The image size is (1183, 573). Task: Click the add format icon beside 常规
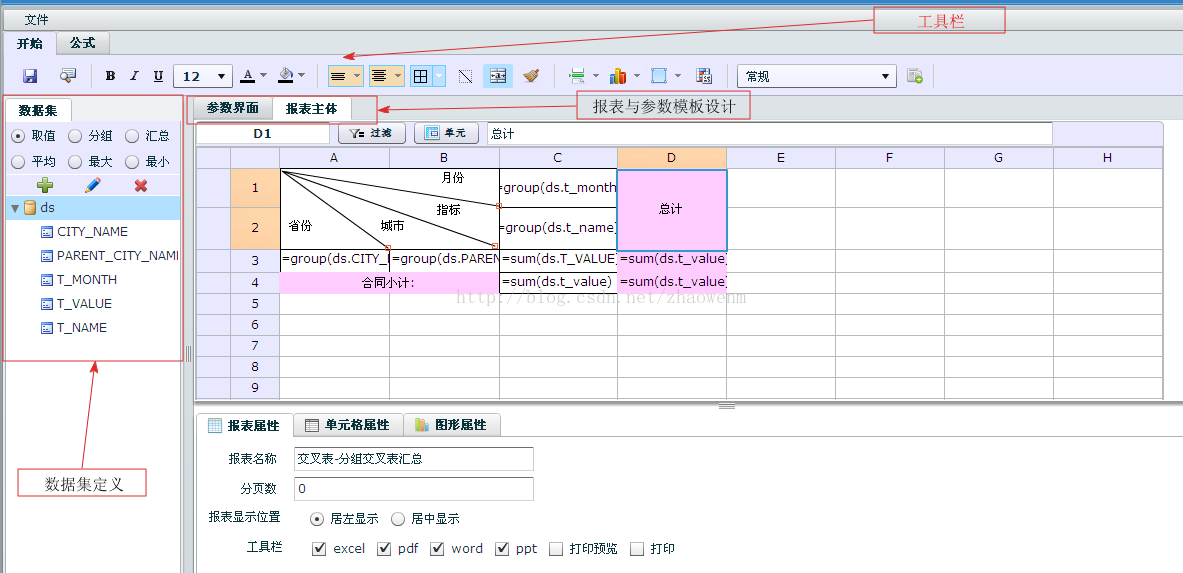click(915, 76)
